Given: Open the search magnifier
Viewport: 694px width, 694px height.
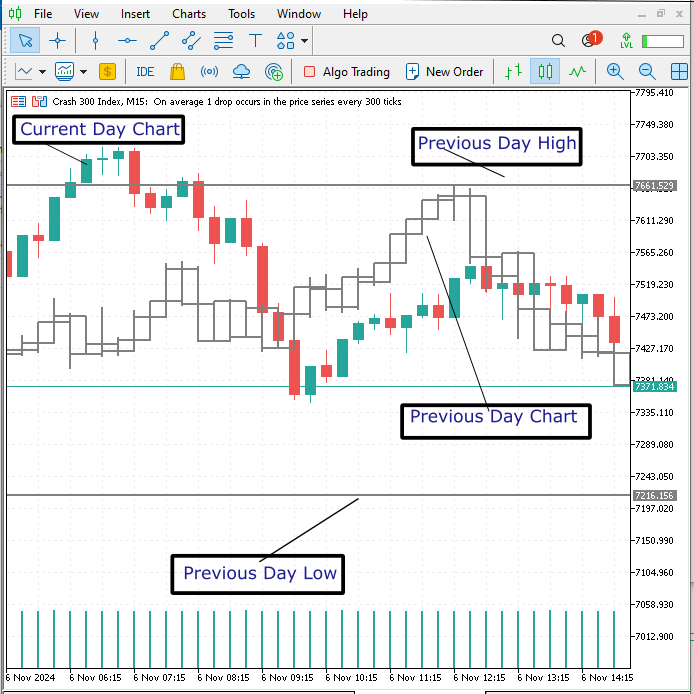Looking at the screenshot, I should [559, 41].
